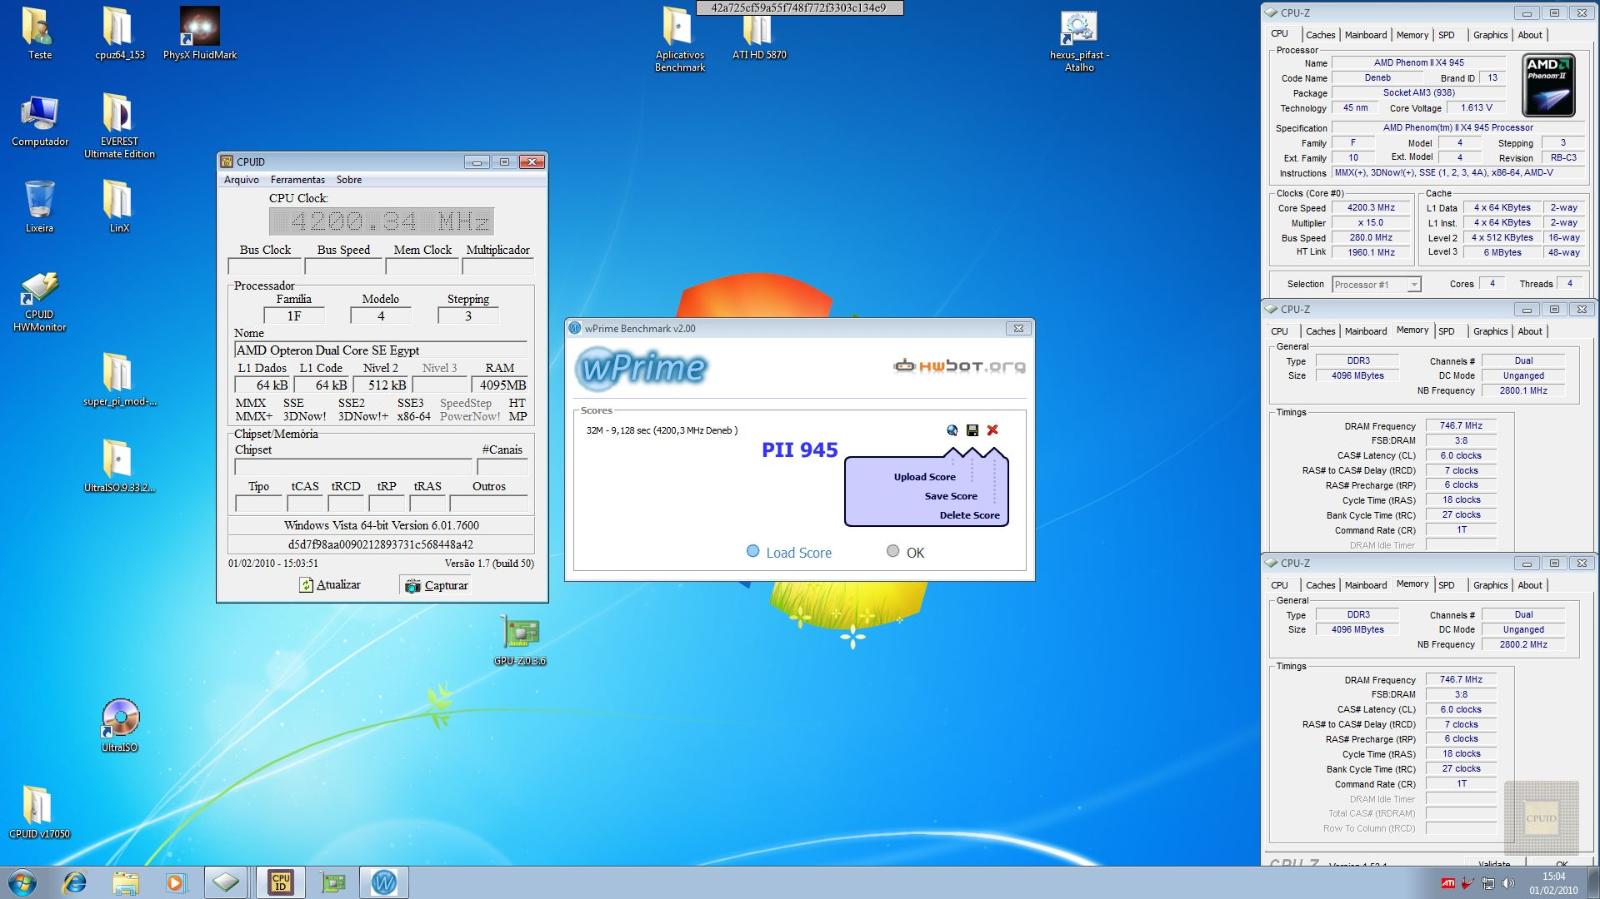The image size is (1600, 899).
Task: Open Mainboard tab in bottom CPU-Z window
Action: [1365, 585]
